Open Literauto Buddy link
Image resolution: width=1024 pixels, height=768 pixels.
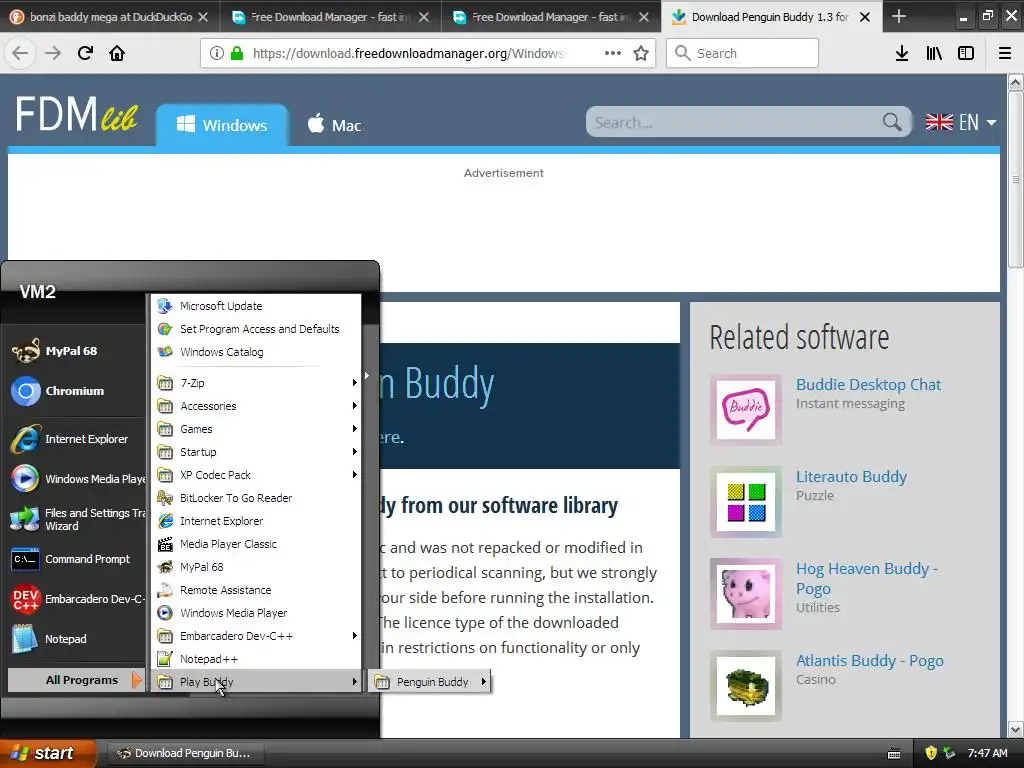pyautogui.click(x=851, y=477)
